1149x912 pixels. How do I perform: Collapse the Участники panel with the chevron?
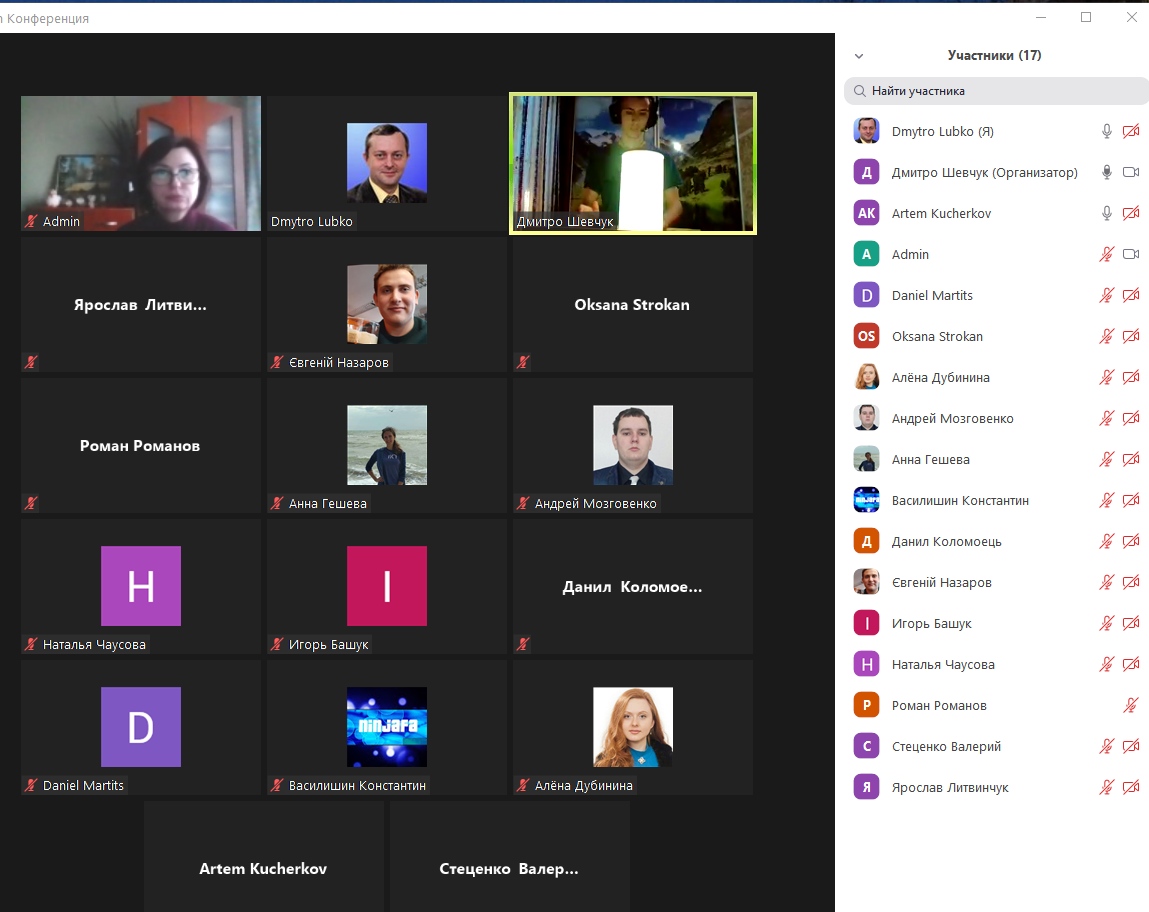click(859, 56)
